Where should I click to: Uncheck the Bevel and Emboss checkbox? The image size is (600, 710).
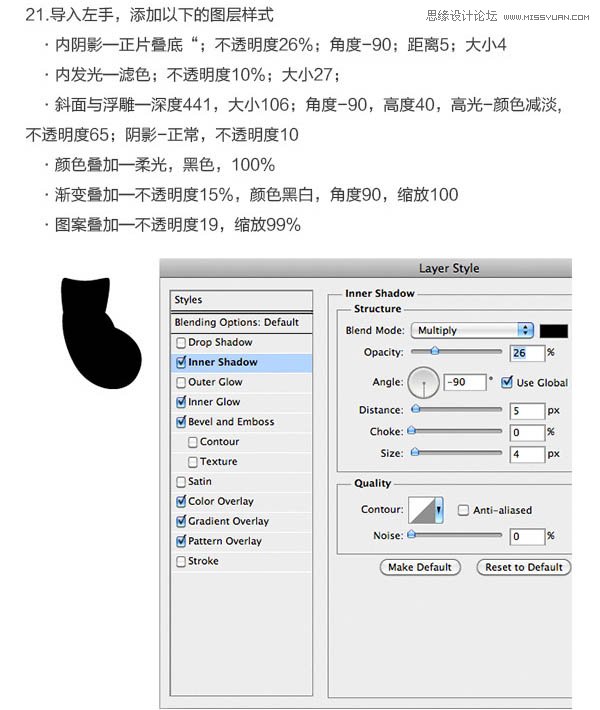tap(181, 422)
